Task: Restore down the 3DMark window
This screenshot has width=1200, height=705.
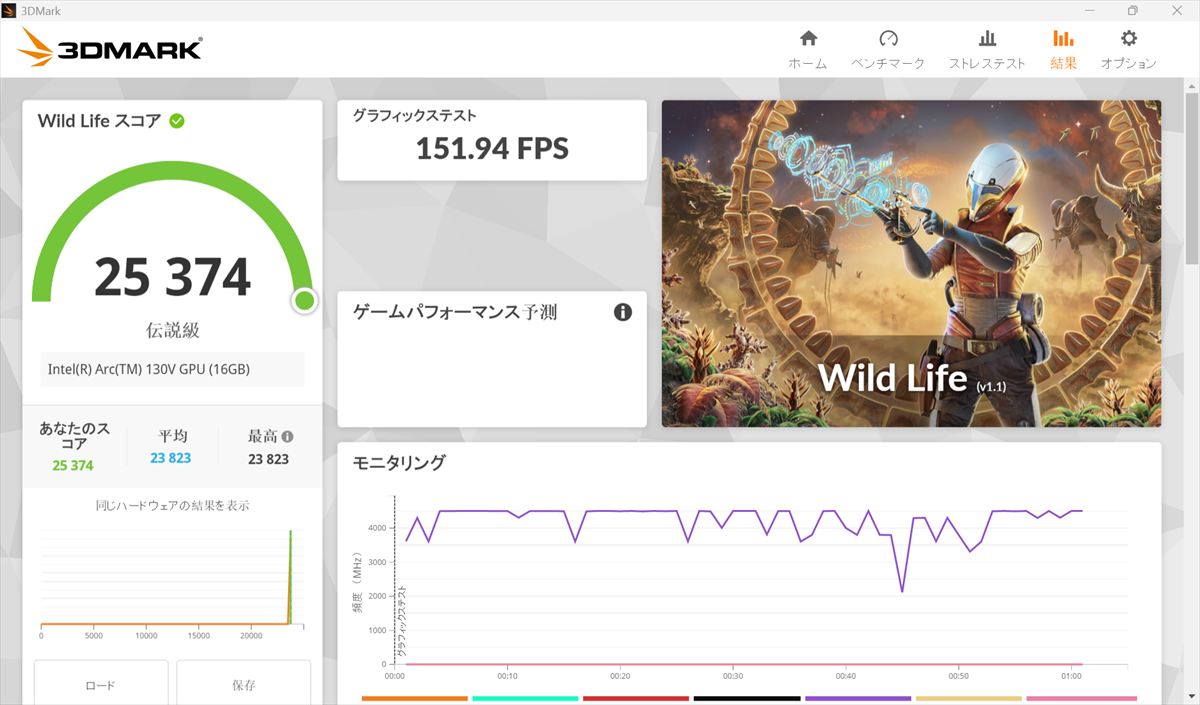Action: coord(1132,10)
